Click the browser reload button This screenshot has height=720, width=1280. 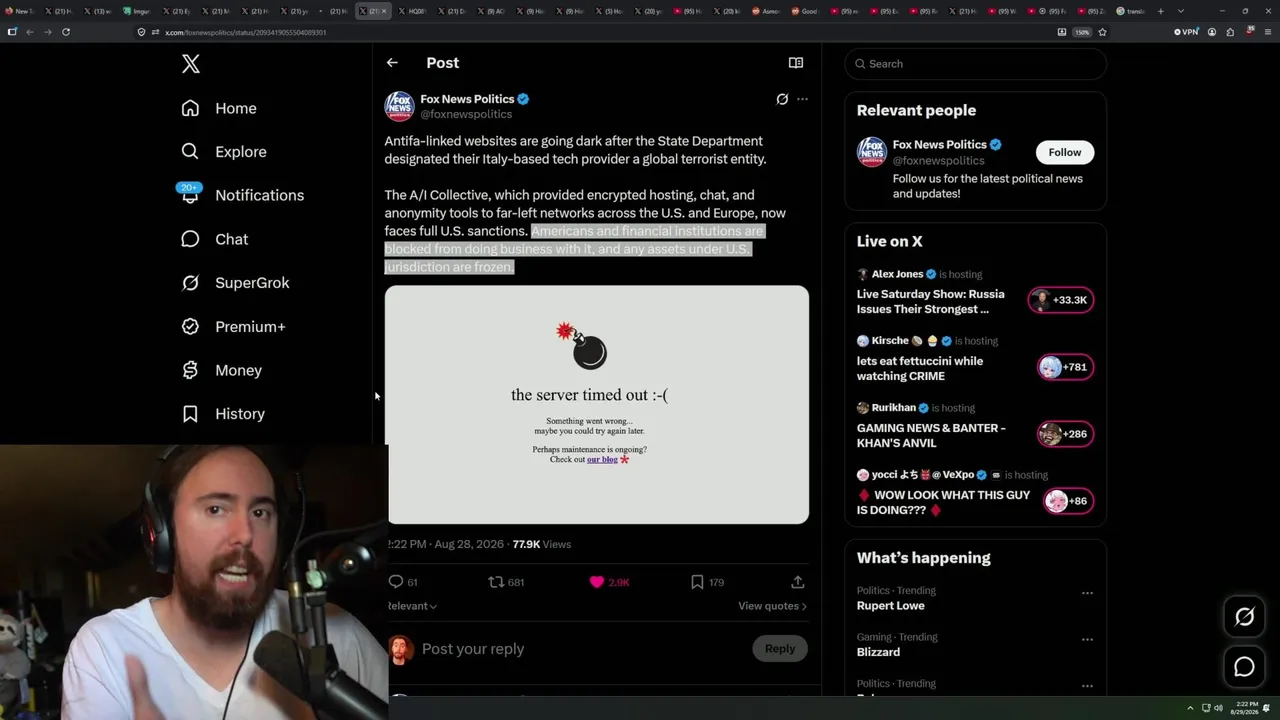point(66,32)
